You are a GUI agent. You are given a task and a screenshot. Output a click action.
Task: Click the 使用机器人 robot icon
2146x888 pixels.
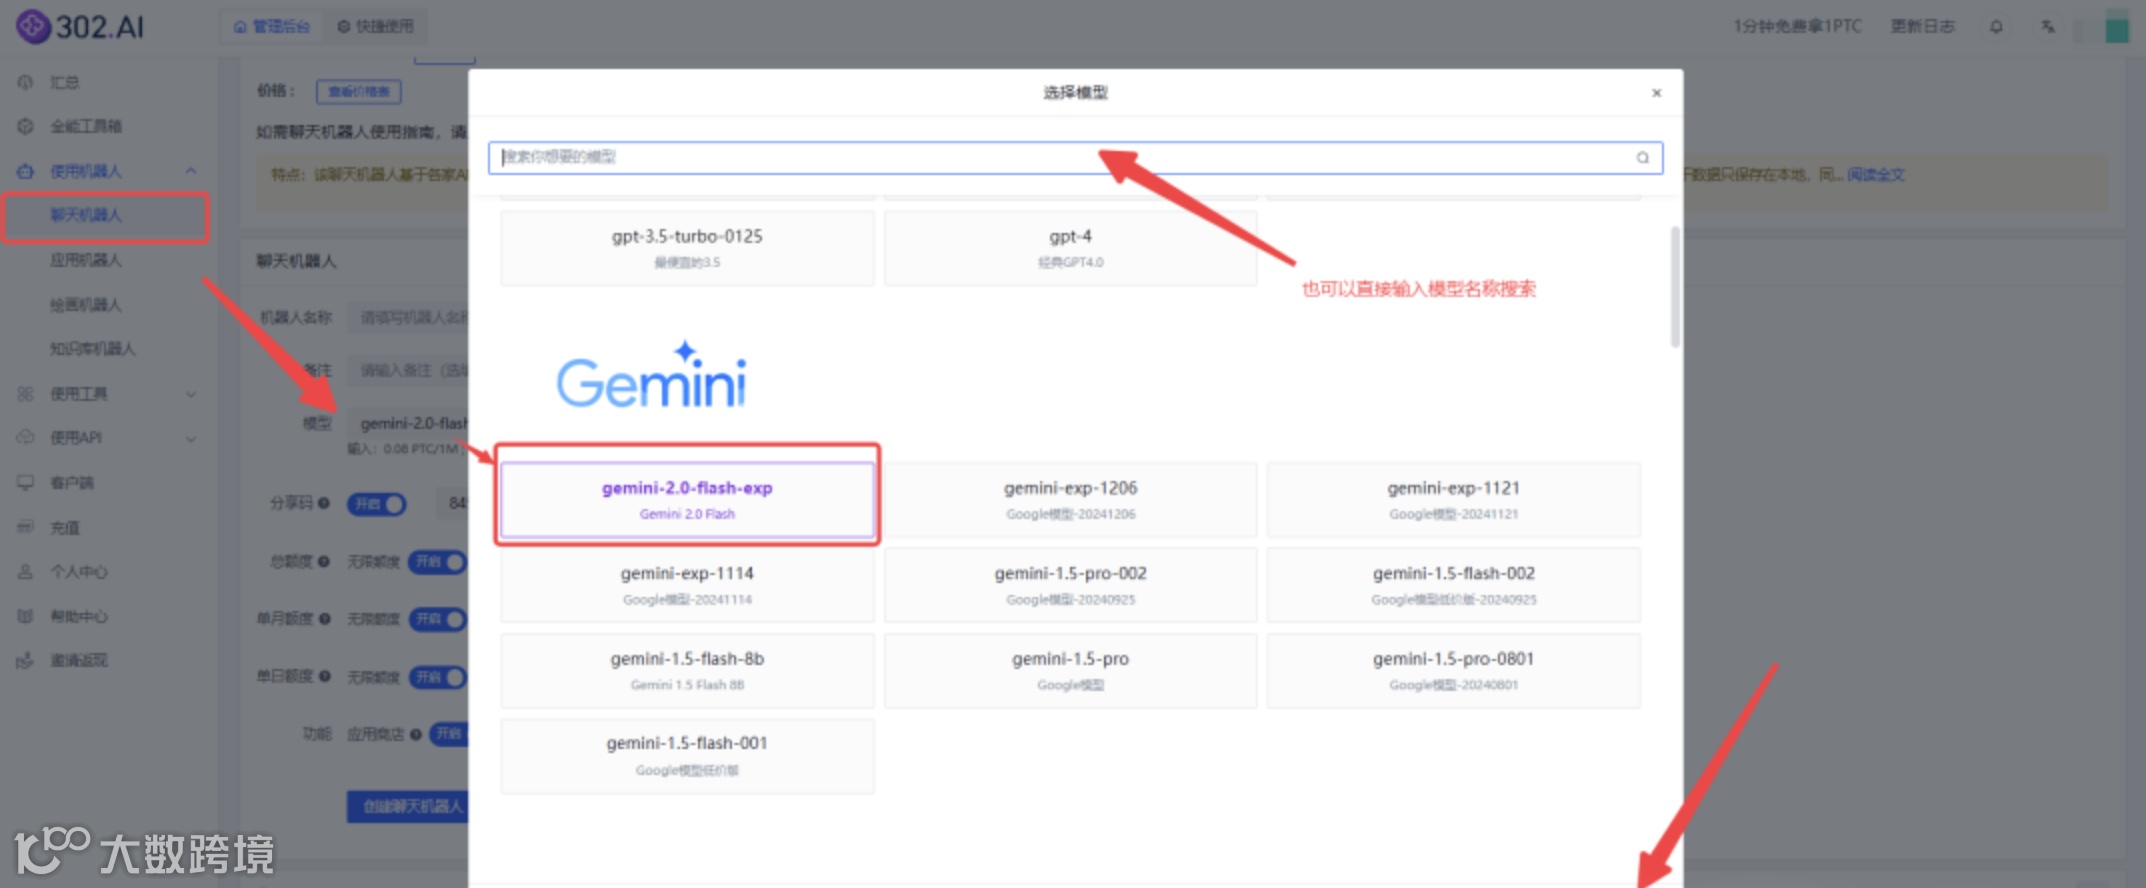[26, 171]
